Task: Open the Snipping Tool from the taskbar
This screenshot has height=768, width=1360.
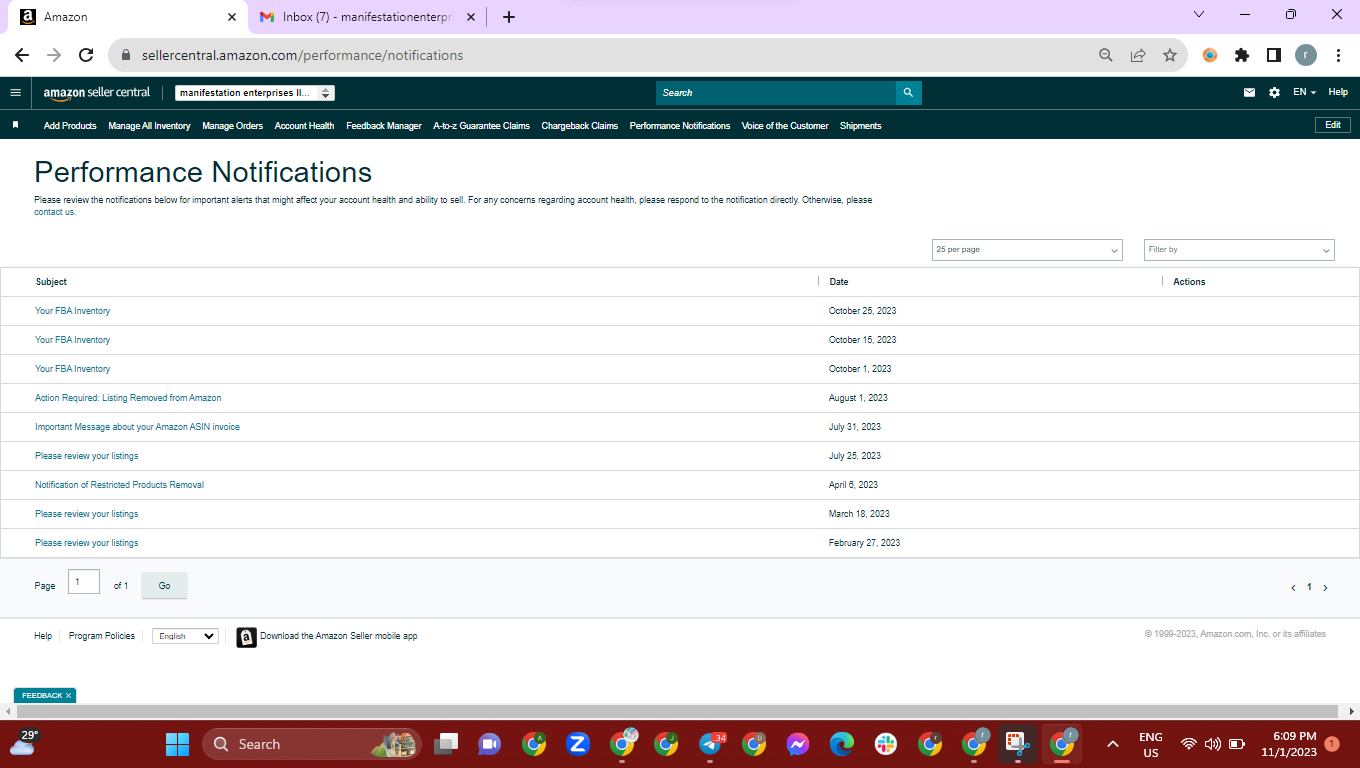Action: click(x=1017, y=744)
